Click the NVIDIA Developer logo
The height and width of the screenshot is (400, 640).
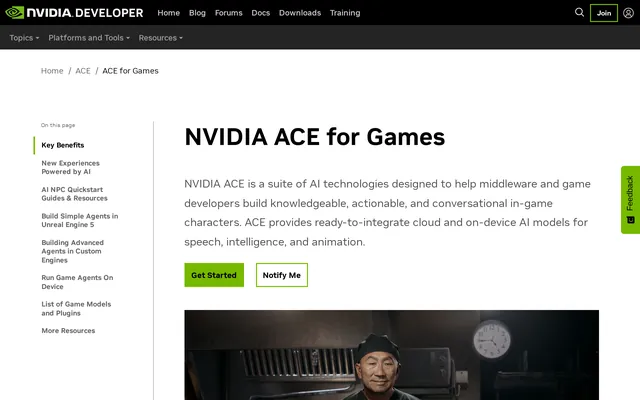tap(74, 13)
